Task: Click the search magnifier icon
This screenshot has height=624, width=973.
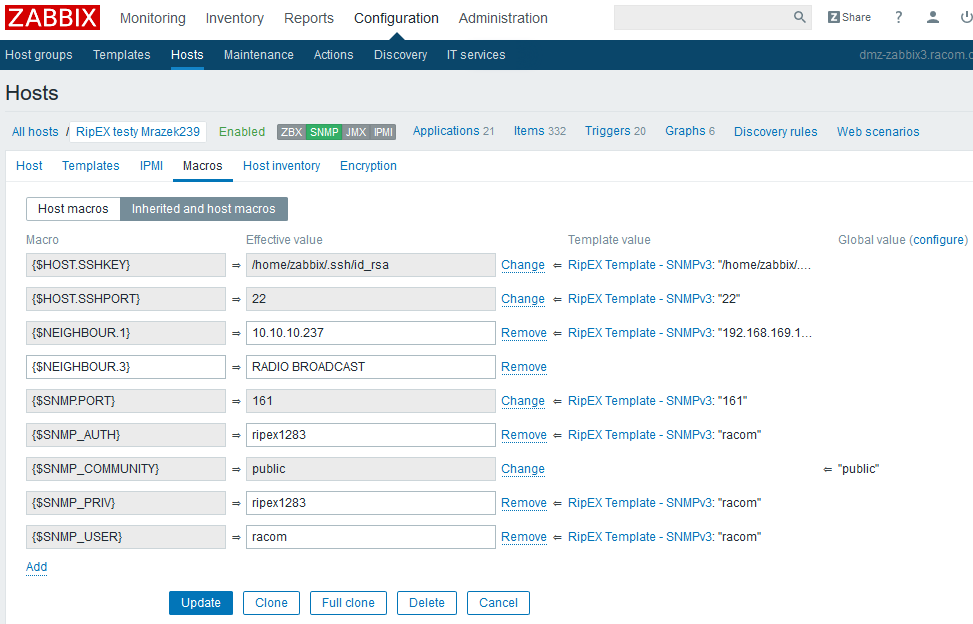Action: [800, 17]
